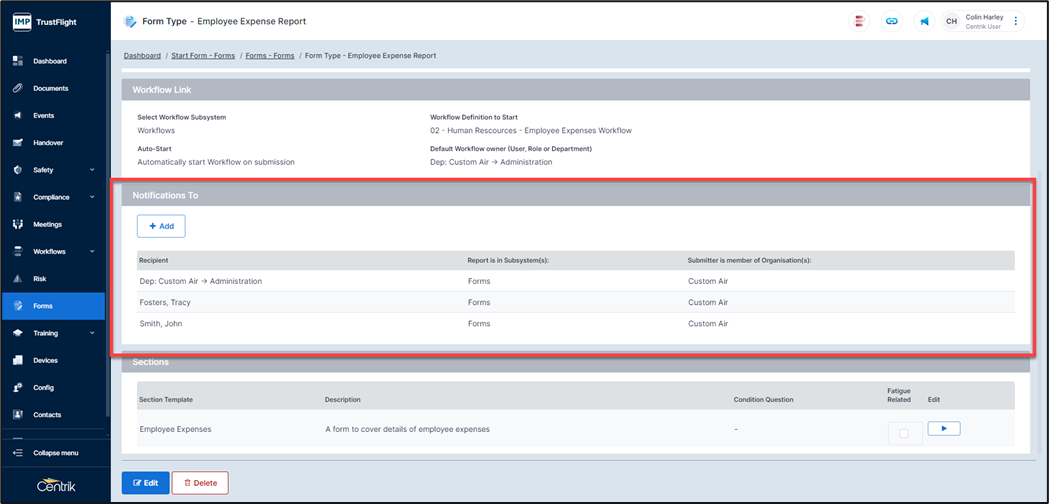Click the Add notification recipient button
This screenshot has width=1049, height=504.
point(161,226)
